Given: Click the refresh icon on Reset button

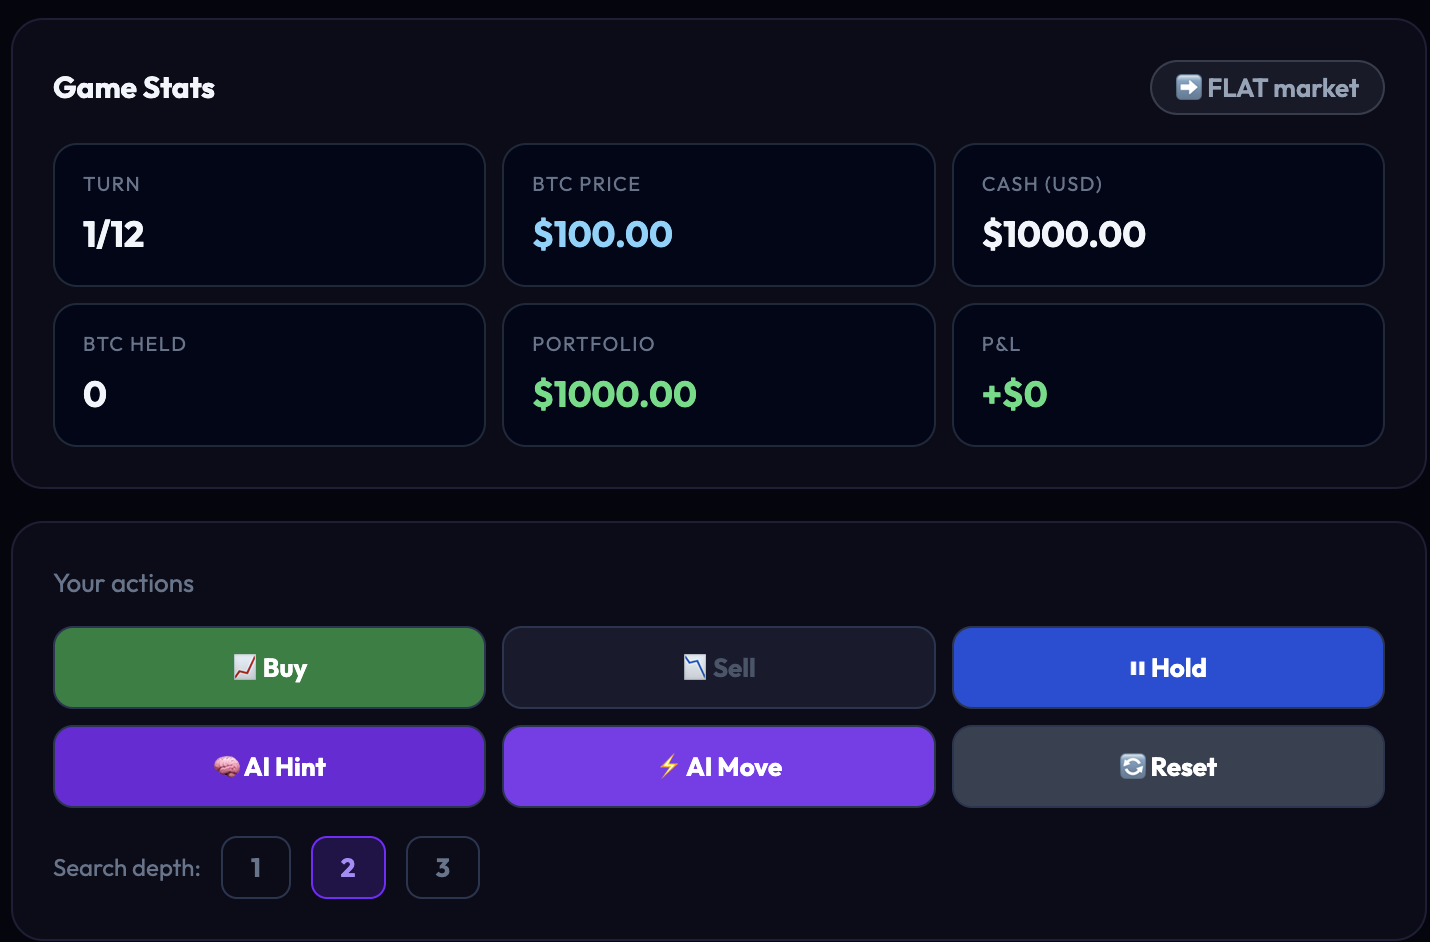Looking at the screenshot, I should pyautogui.click(x=1132, y=766).
